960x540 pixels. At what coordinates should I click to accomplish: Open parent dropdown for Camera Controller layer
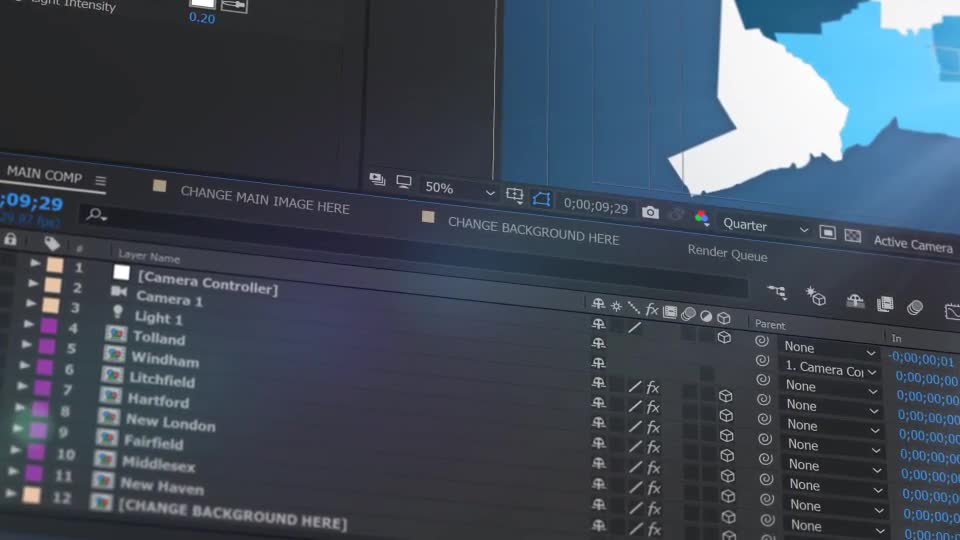click(830, 349)
